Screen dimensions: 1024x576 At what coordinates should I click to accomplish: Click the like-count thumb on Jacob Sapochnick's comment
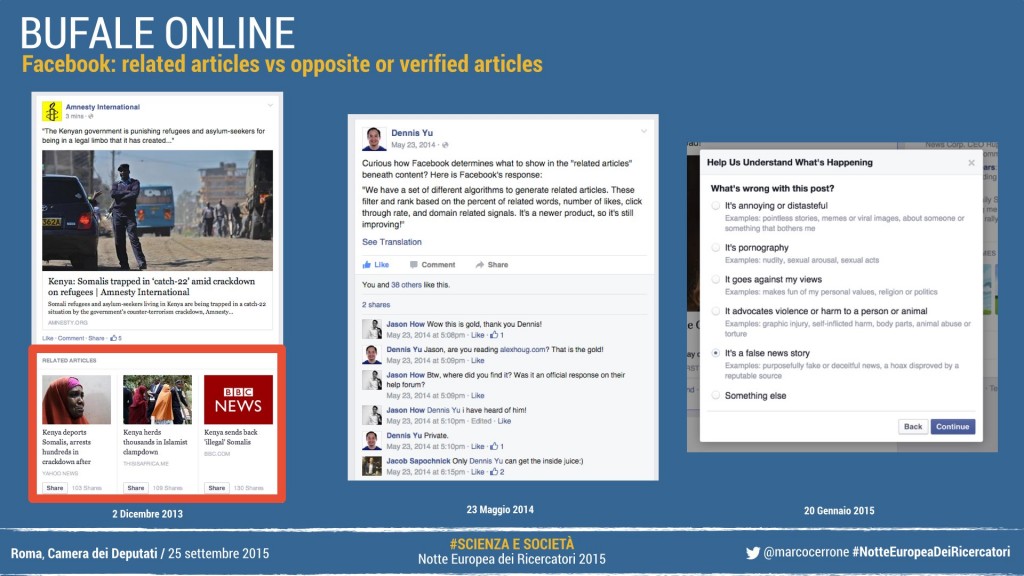(494, 472)
